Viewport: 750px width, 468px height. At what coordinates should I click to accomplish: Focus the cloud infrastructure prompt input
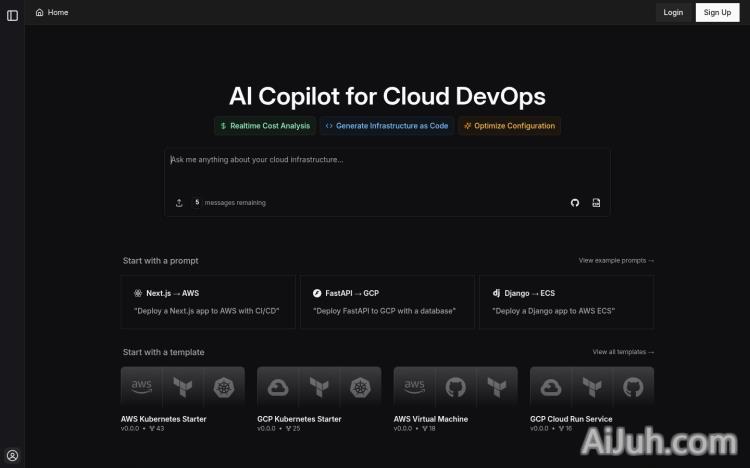pyautogui.click(x=387, y=168)
